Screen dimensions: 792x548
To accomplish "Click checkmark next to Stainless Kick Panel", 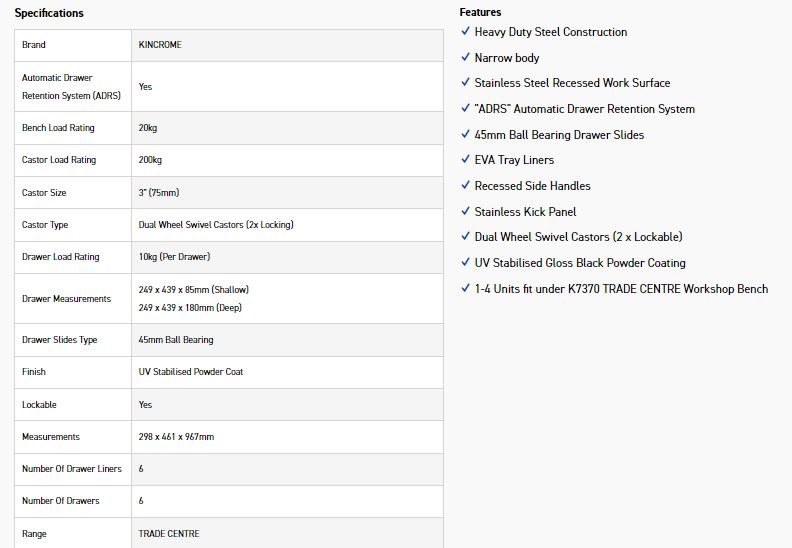I will point(465,211).
